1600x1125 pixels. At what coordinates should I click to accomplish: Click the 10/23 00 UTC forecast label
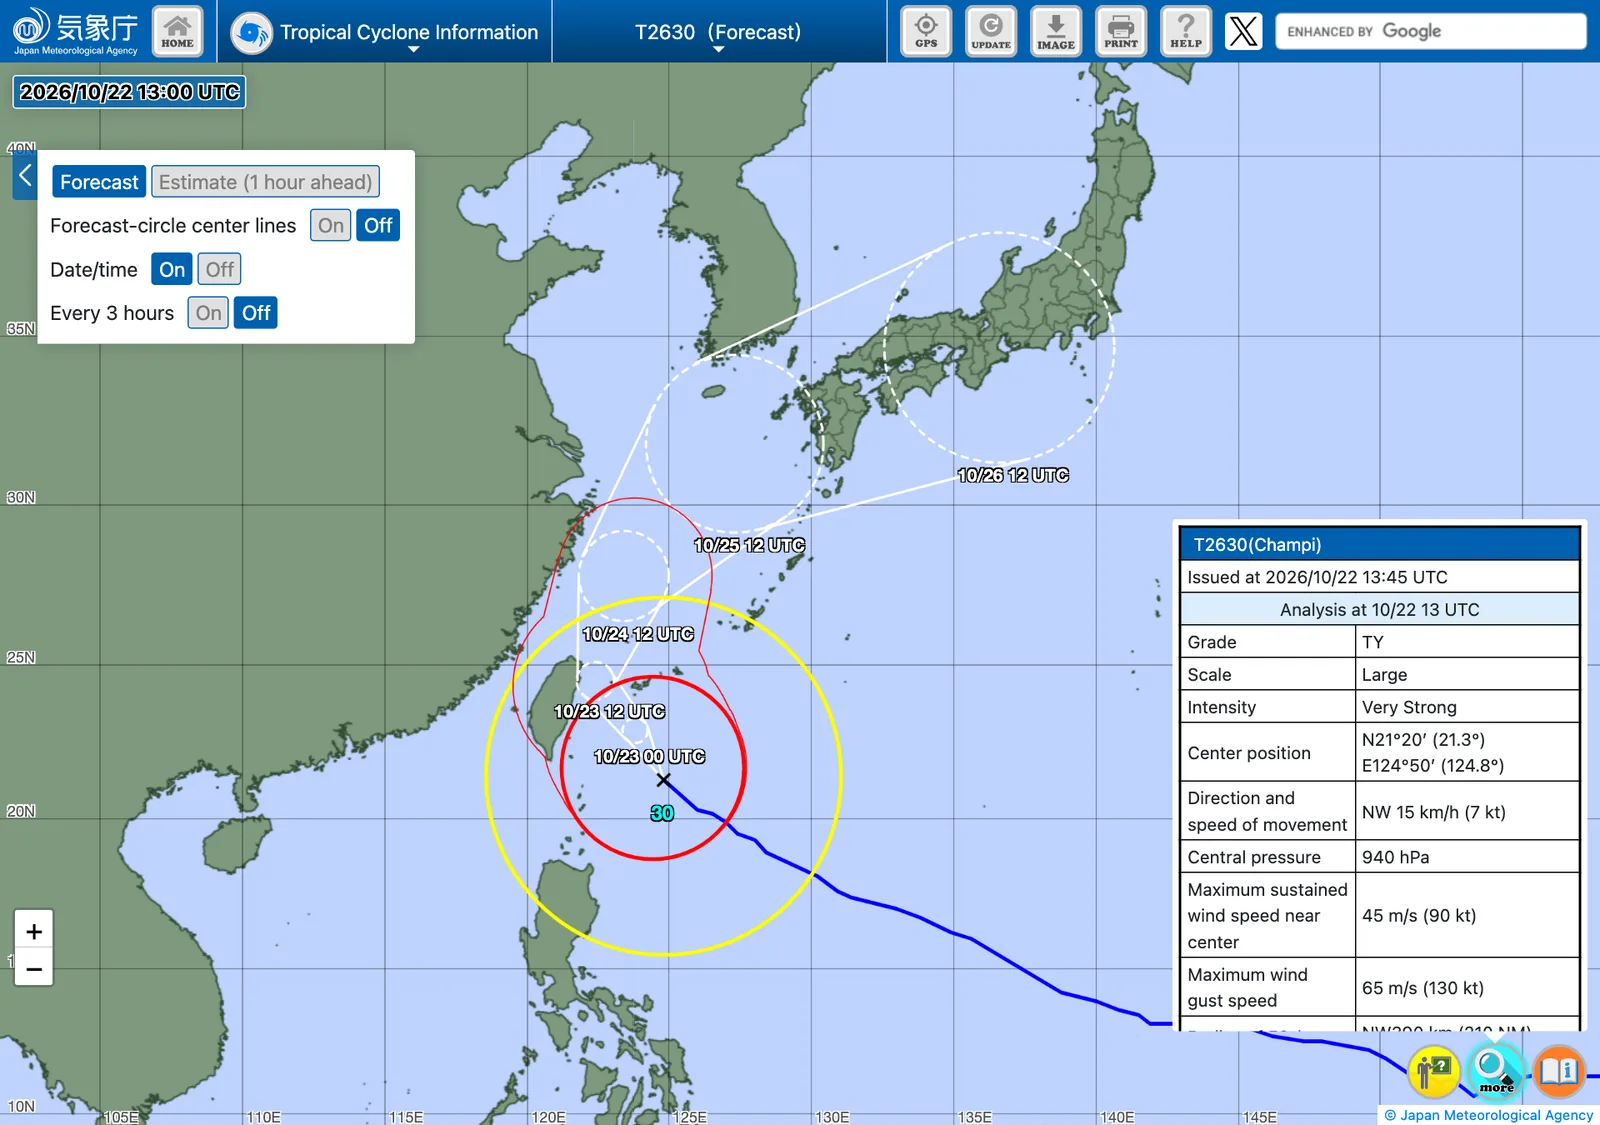click(649, 757)
